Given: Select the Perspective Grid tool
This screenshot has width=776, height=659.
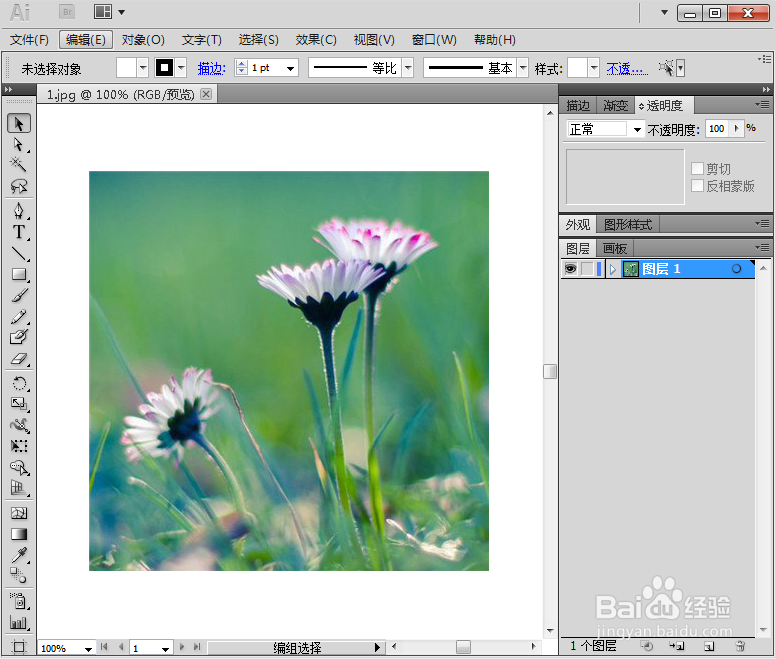Looking at the screenshot, I should pos(19,488).
